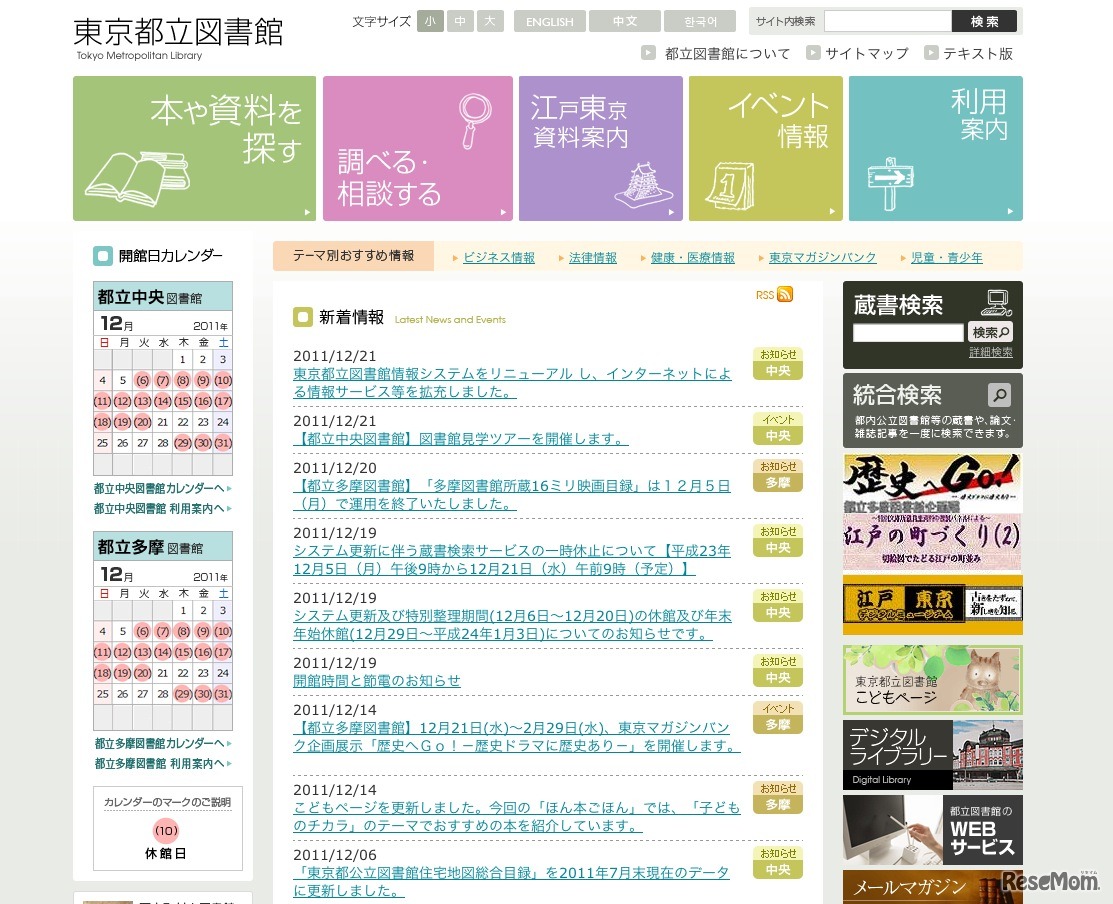Set text size to 大
Image resolution: width=1113 pixels, height=904 pixels.
coord(490,21)
